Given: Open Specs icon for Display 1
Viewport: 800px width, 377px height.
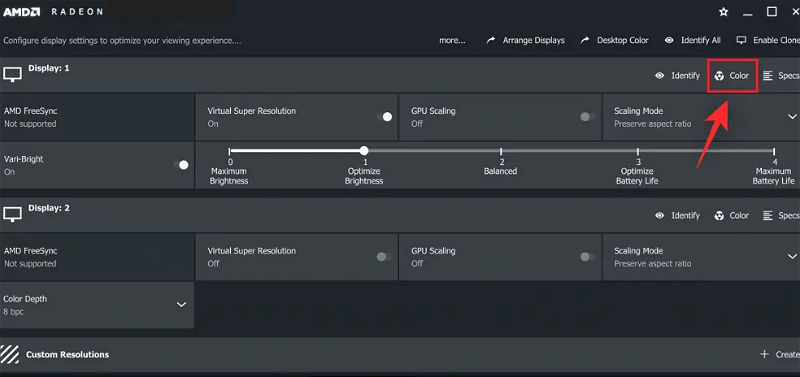Looking at the screenshot, I should [x=767, y=76].
